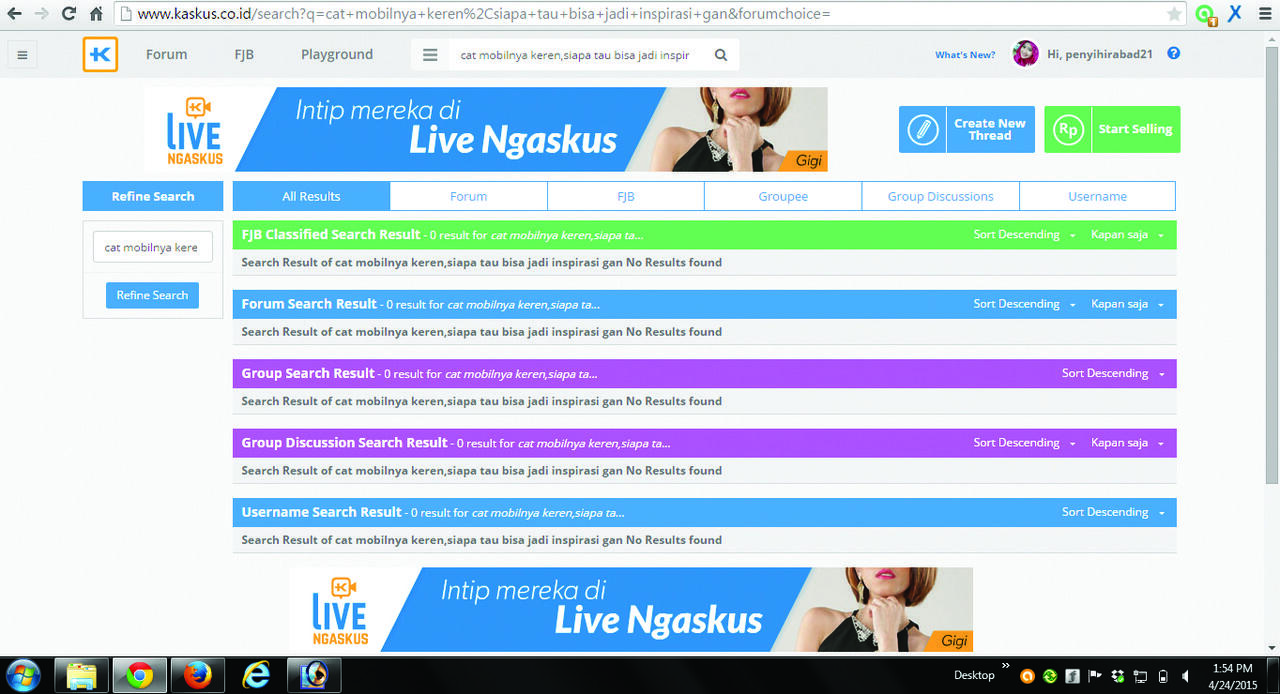Open the user avatar picture
The height and width of the screenshot is (694, 1280).
point(1025,54)
